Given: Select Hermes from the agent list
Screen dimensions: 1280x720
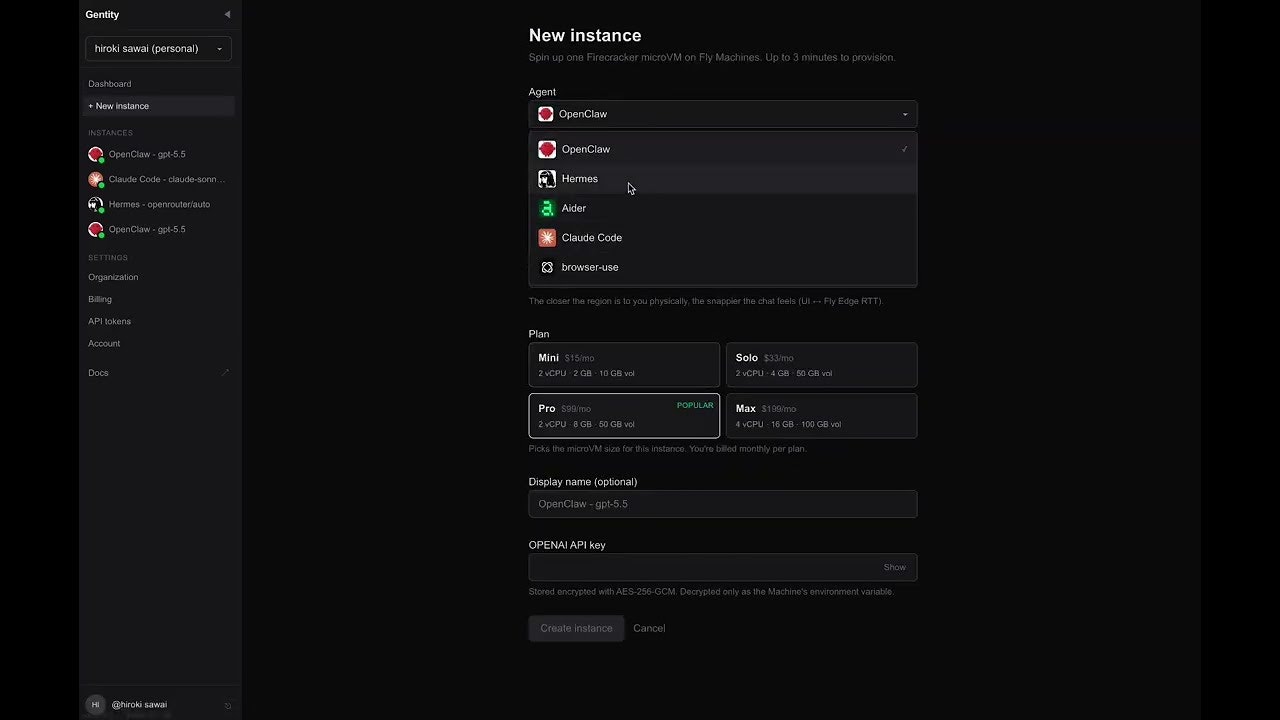Looking at the screenshot, I should 723,179.
